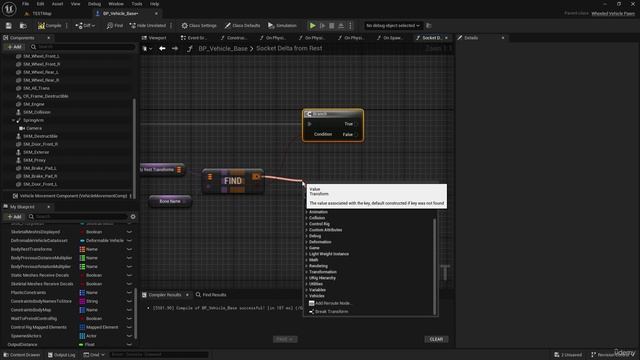This screenshot has width=640, height=360.
Task: Open the Tools menu
Action: tap(137, 4)
